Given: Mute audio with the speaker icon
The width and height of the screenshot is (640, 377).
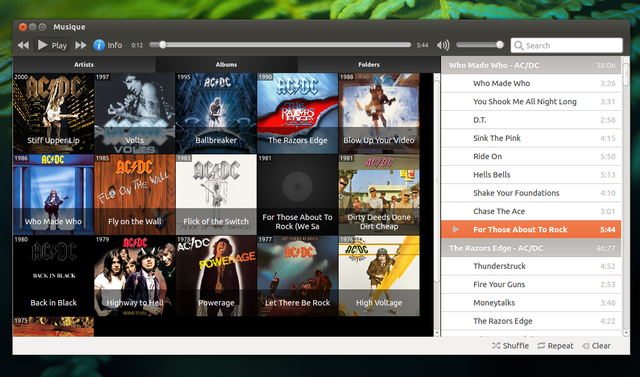Looking at the screenshot, I should click(443, 45).
